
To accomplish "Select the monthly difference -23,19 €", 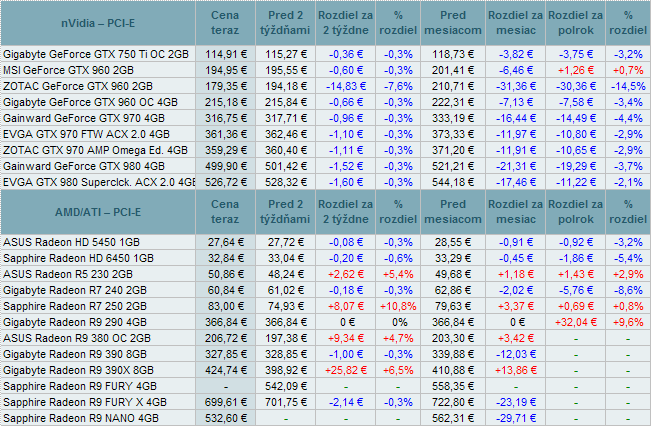I will tap(516, 402).
